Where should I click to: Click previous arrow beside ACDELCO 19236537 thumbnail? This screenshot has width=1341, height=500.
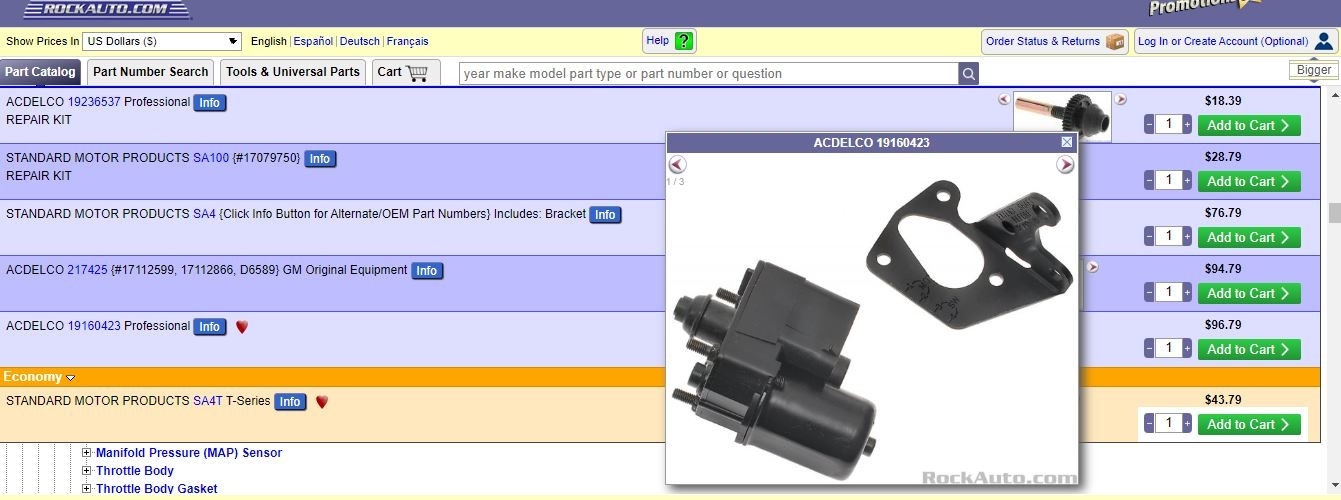coord(1004,99)
